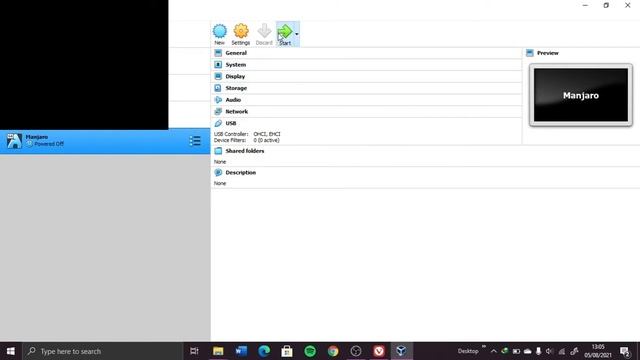The width and height of the screenshot is (640, 360).
Task: Click the Device Filters value text
Action: tap(266, 140)
